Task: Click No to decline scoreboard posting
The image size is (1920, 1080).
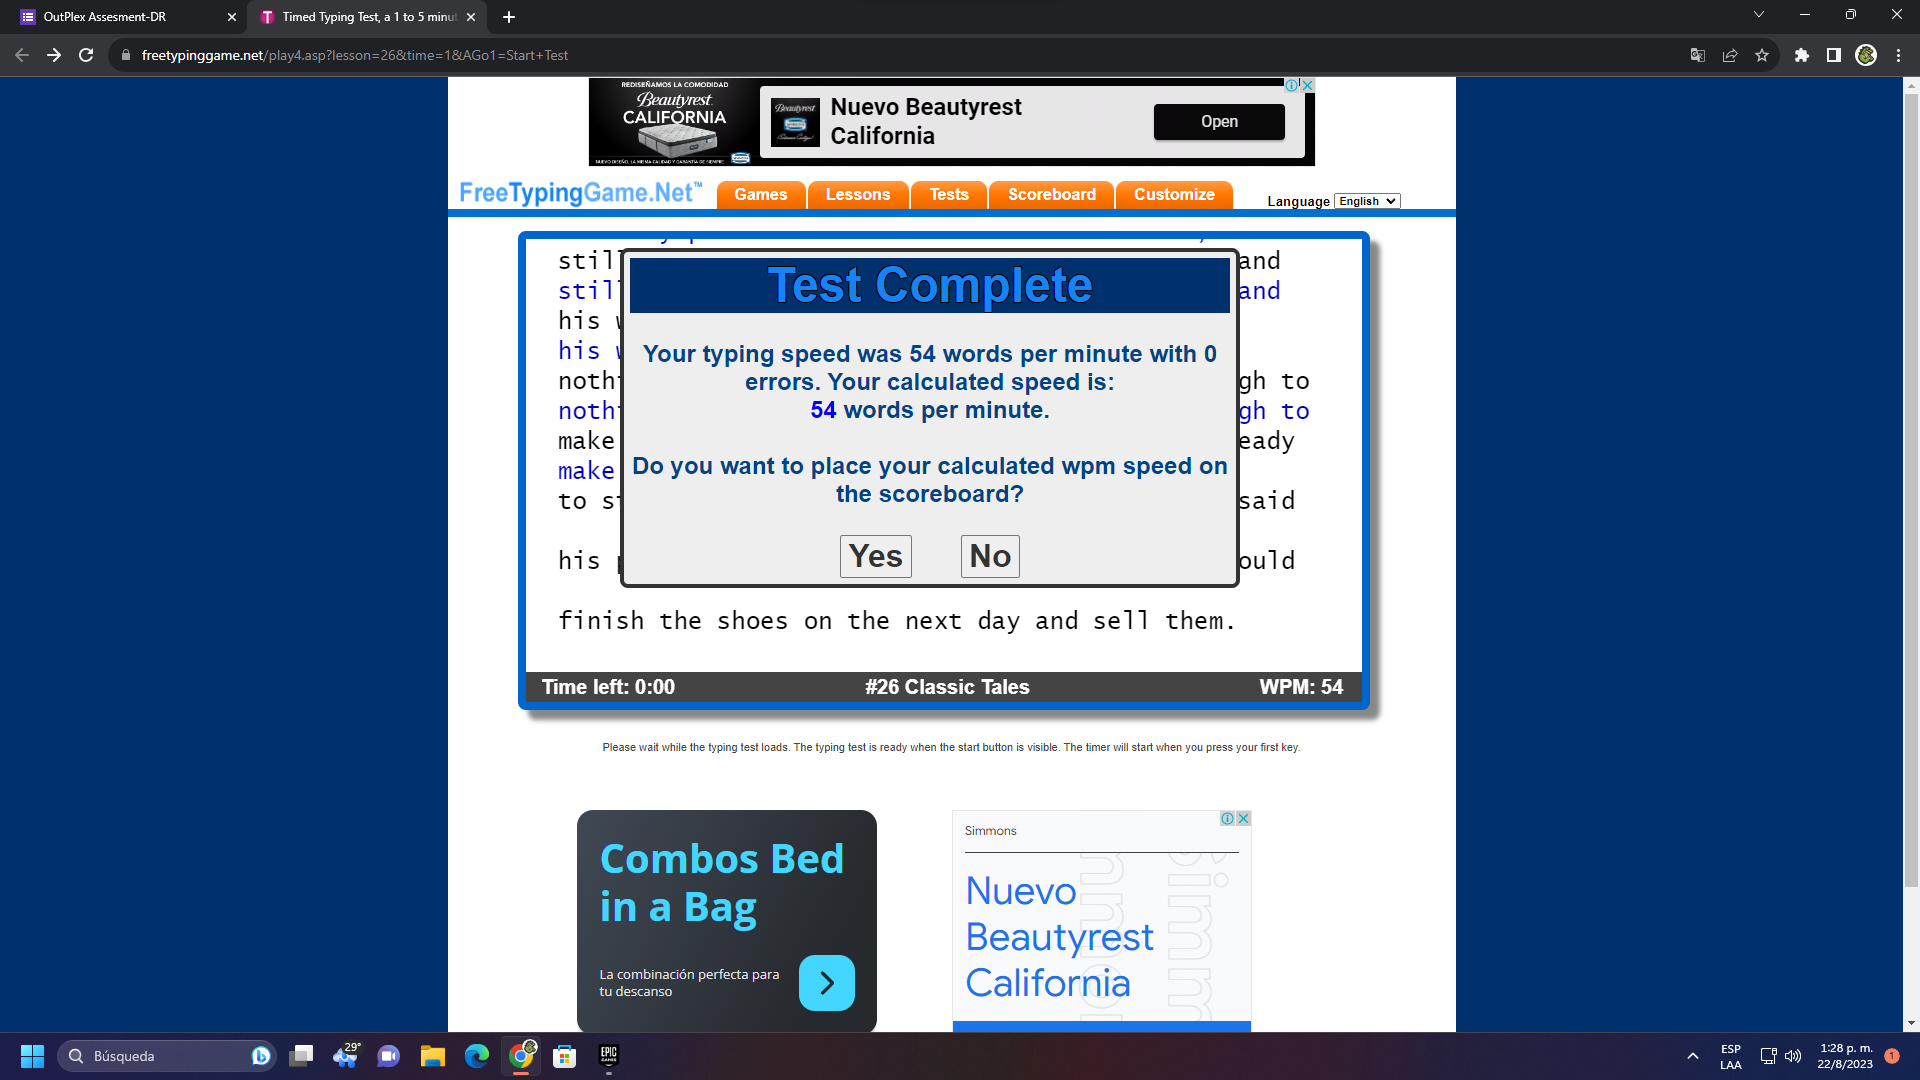Action: tap(990, 556)
